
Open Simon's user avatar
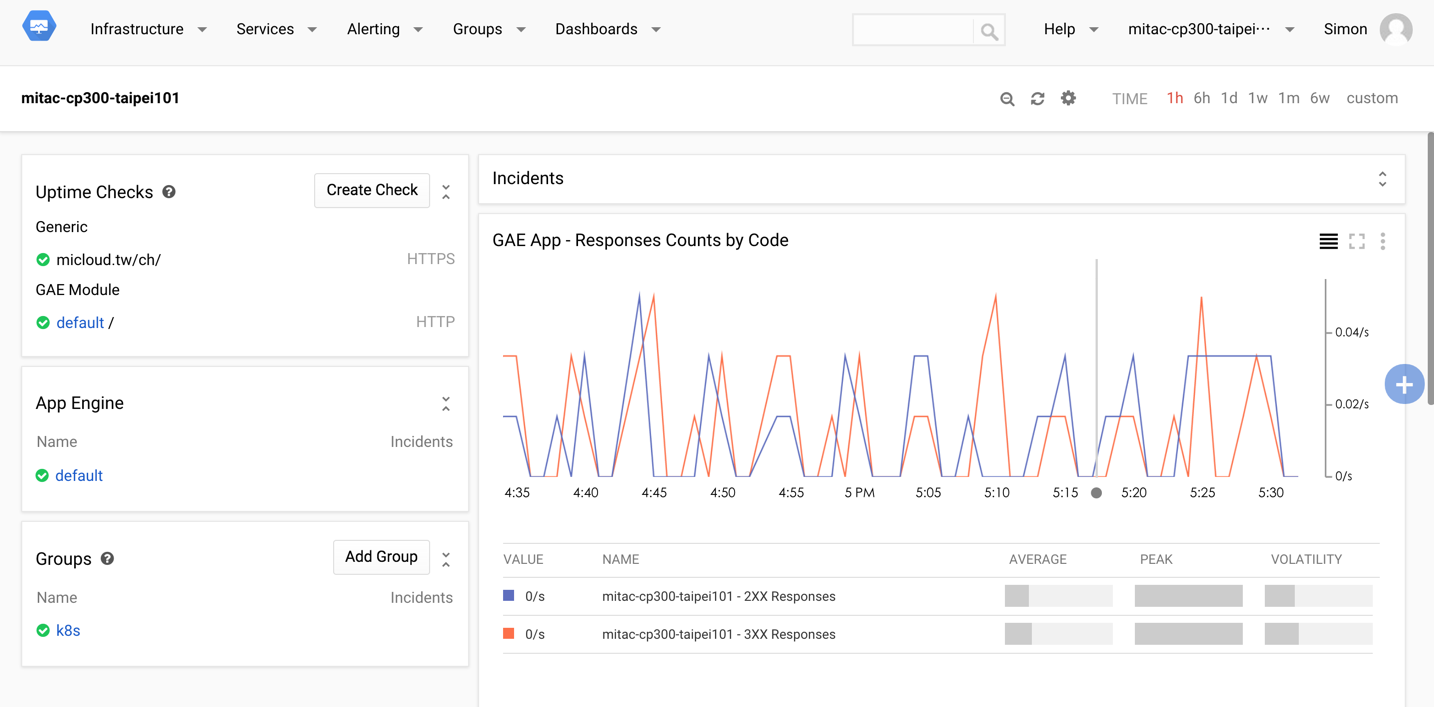pyautogui.click(x=1396, y=29)
